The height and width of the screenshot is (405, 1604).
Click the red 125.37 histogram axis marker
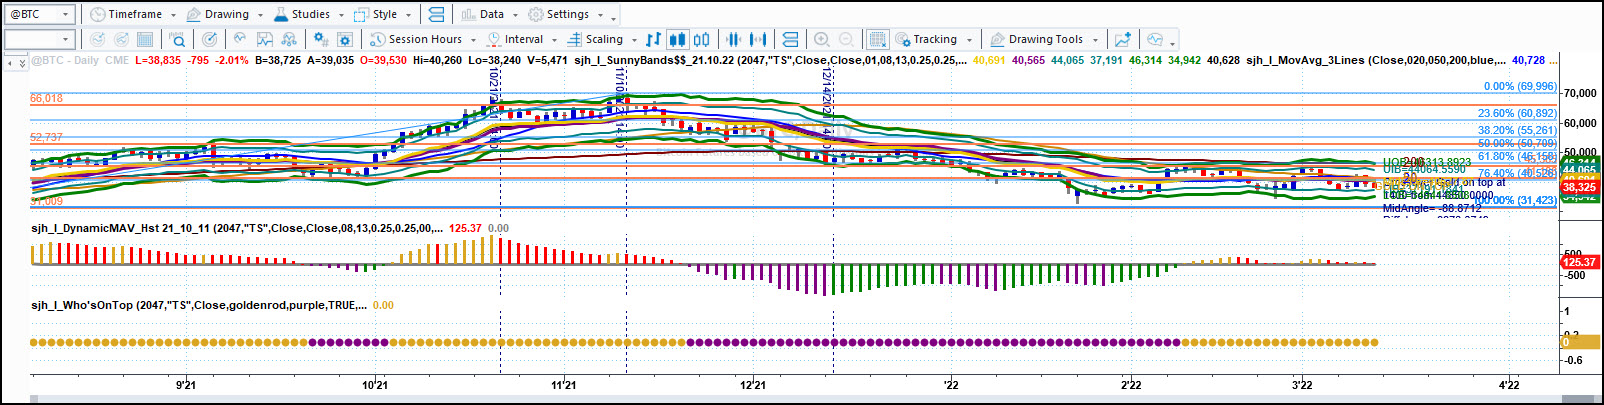click(x=1579, y=262)
